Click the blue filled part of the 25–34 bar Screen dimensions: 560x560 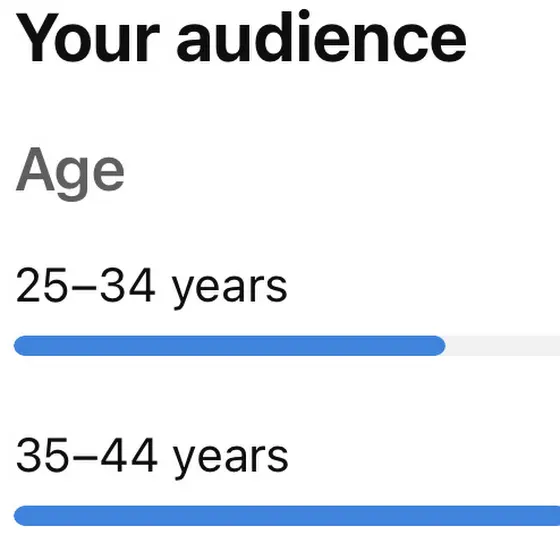click(x=230, y=346)
